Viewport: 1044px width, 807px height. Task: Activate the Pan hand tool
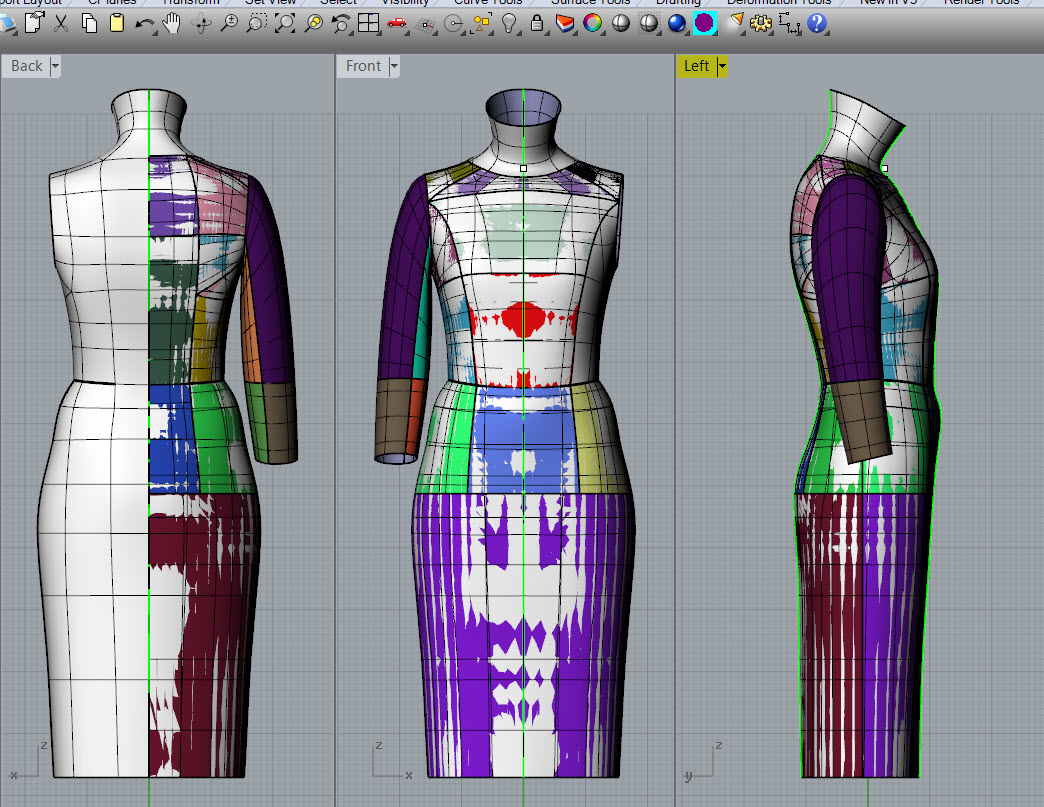(173, 23)
